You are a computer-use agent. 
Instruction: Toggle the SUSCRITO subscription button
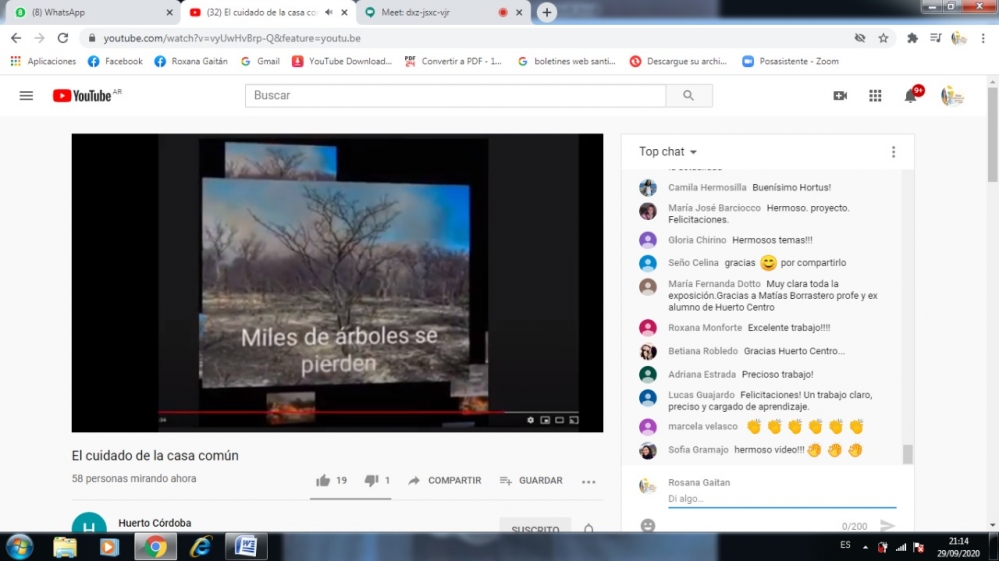[535, 529]
